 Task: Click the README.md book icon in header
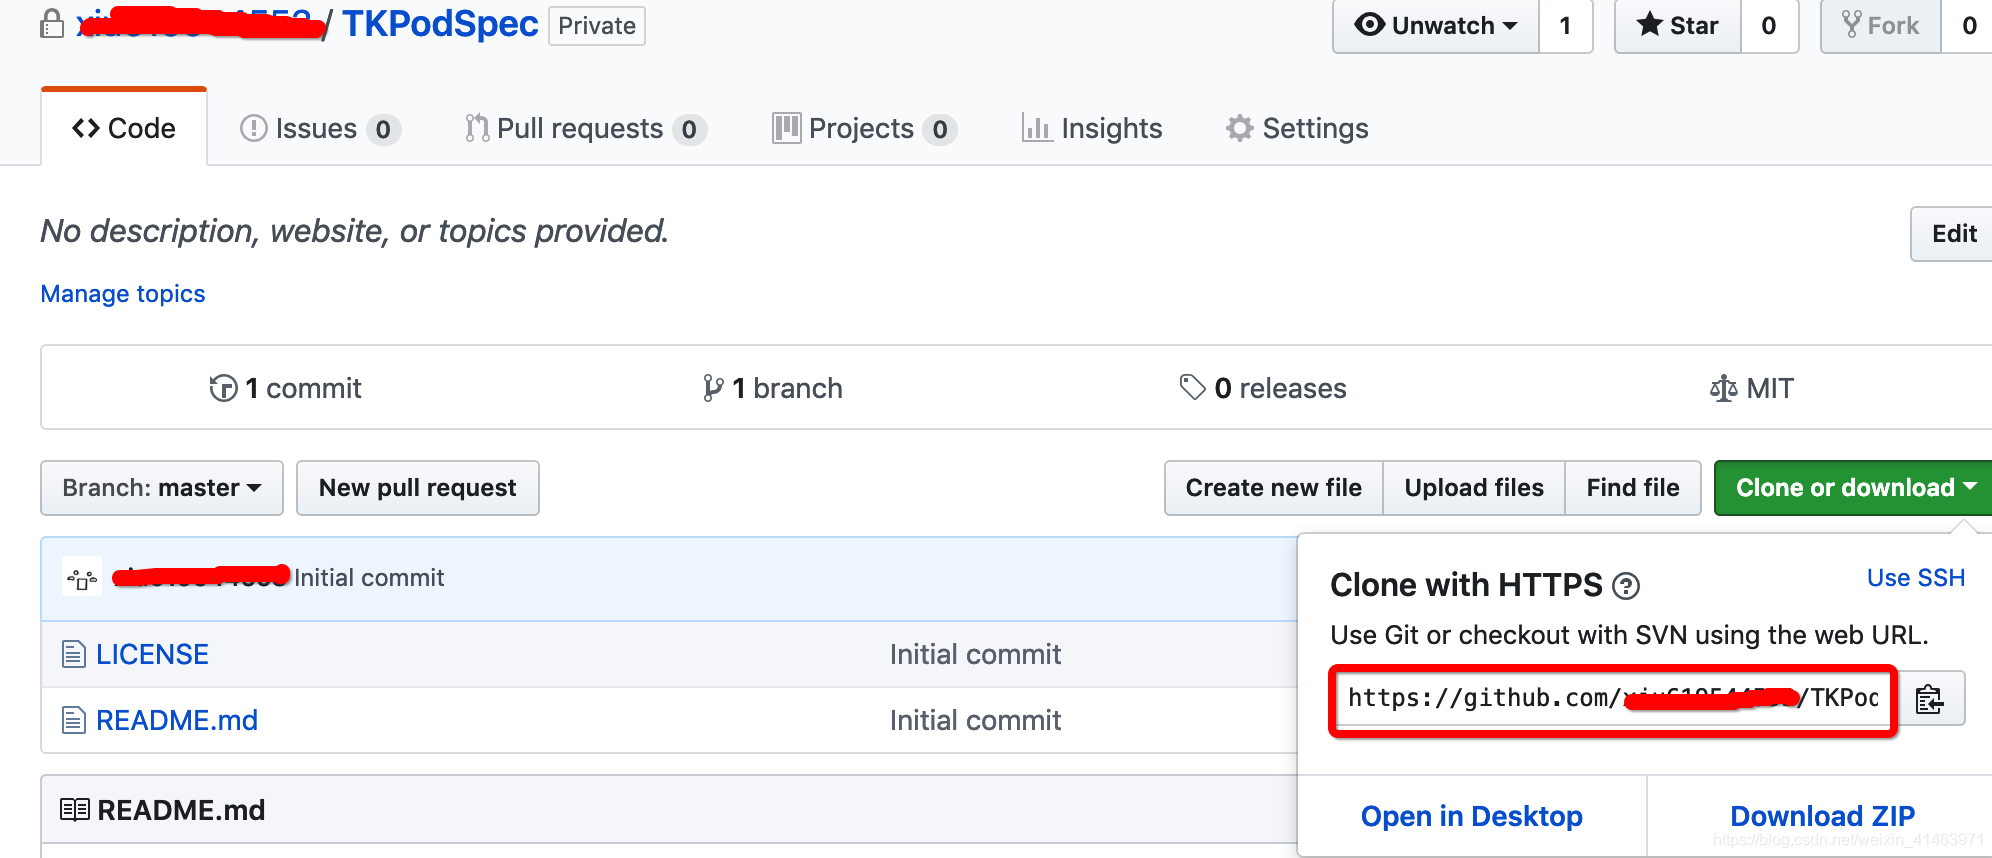pos(75,809)
